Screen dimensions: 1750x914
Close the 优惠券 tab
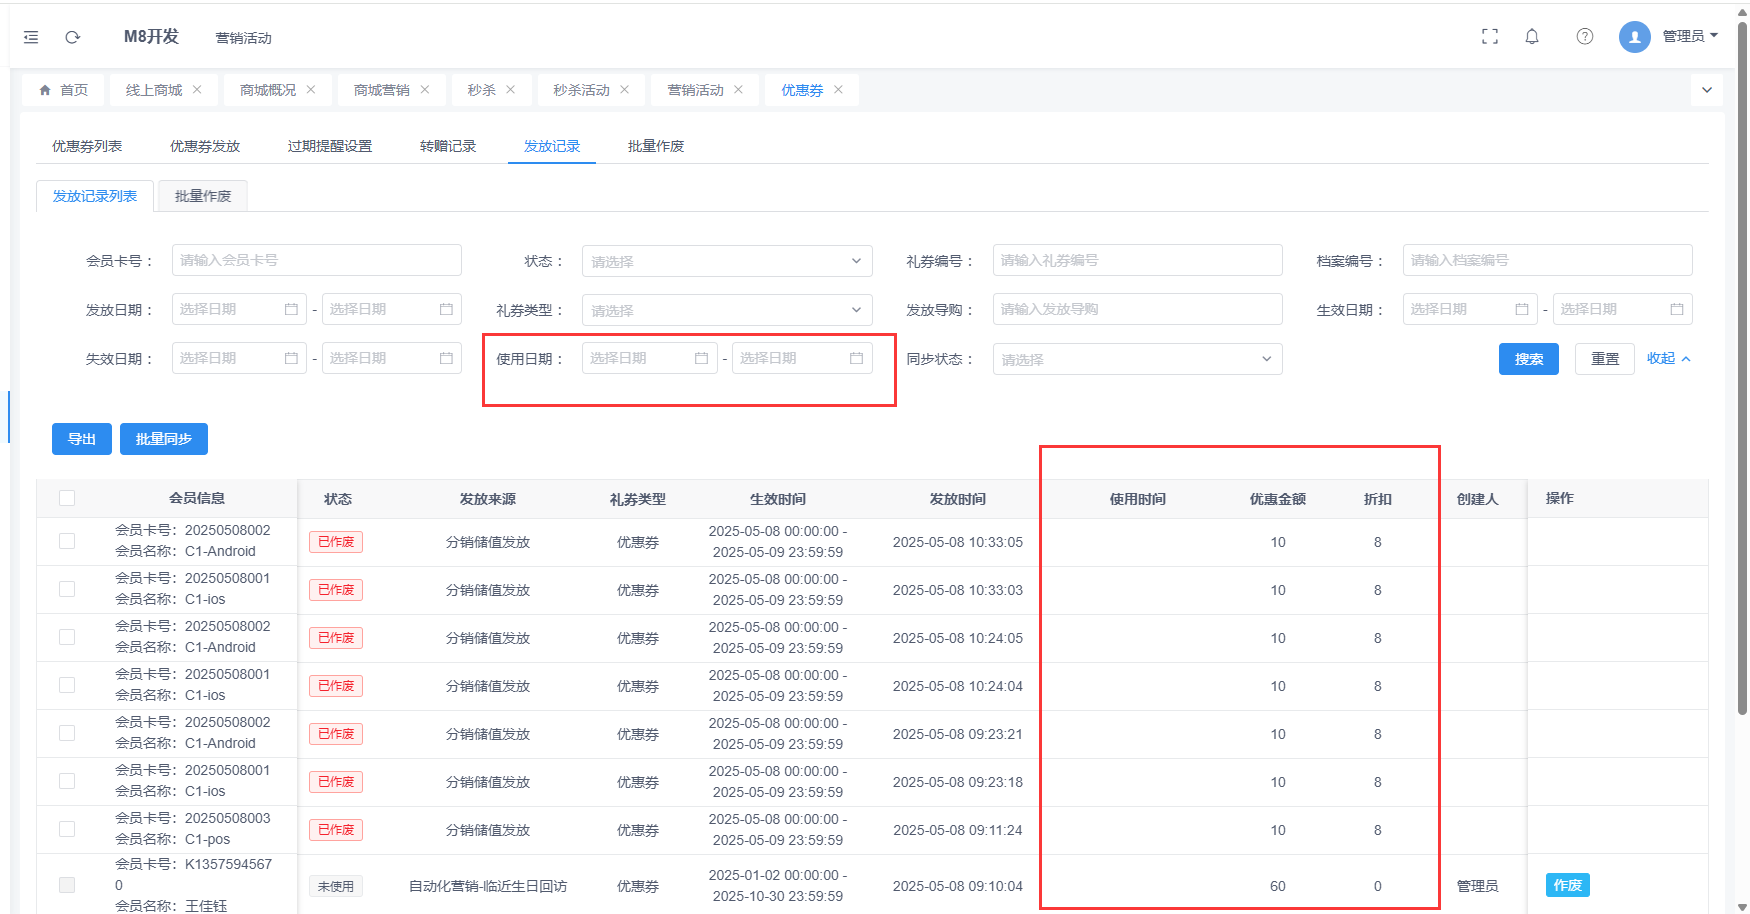click(x=839, y=90)
